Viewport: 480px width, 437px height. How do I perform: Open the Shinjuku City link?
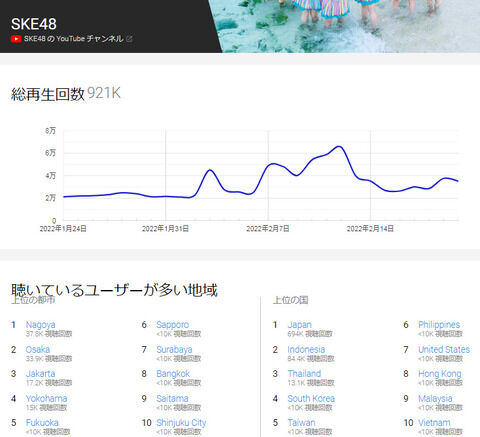click(181, 423)
